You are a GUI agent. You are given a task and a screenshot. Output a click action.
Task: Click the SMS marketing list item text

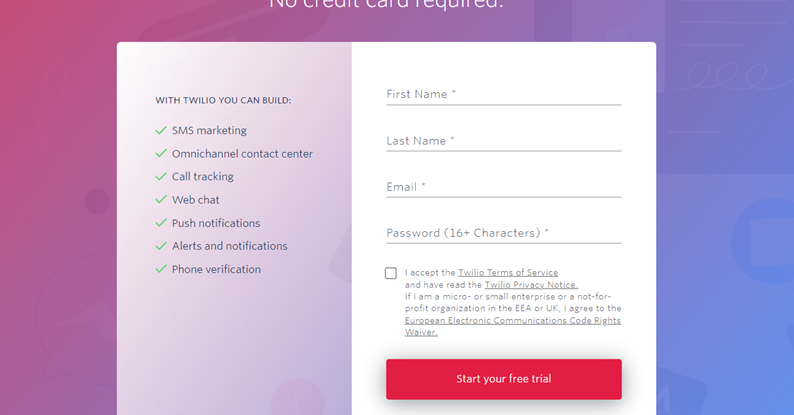pos(209,131)
